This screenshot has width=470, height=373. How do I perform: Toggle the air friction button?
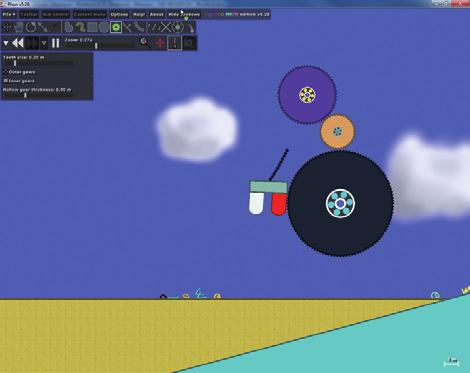(189, 43)
